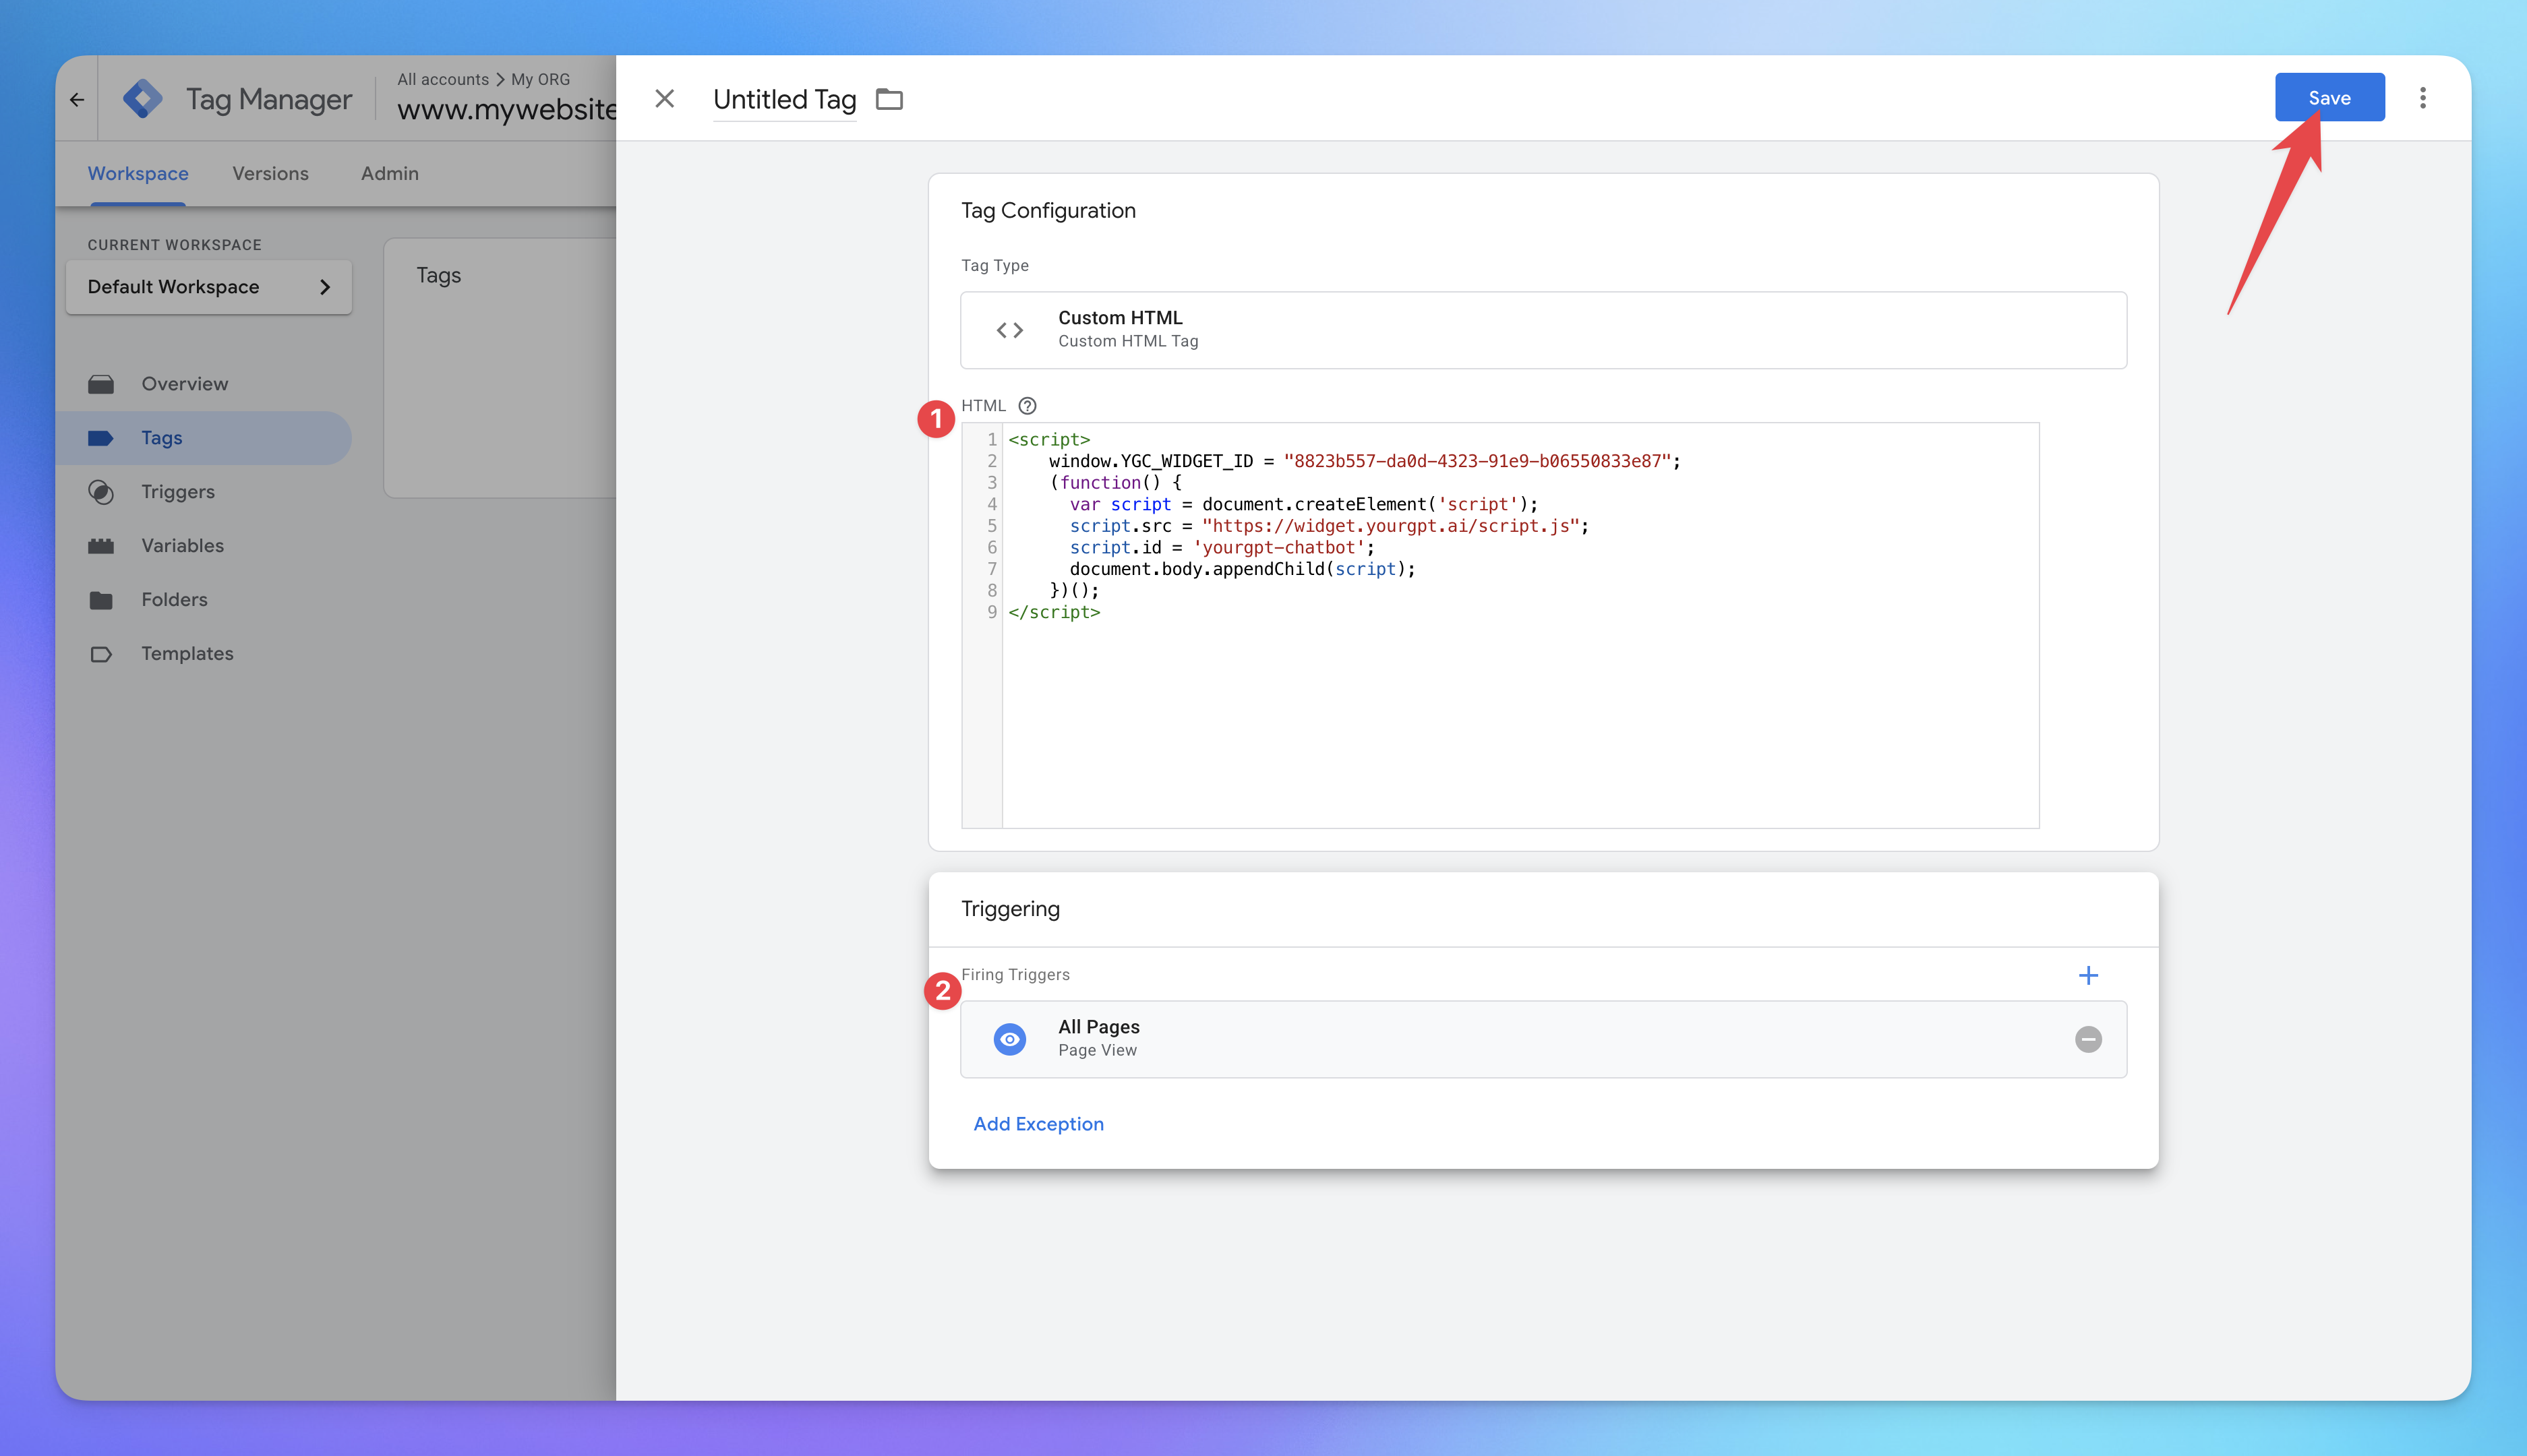The image size is (2527, 1456).
Task: Toggle the Page View eye icon on All Pages
Action: [x=1009, y=1039]
